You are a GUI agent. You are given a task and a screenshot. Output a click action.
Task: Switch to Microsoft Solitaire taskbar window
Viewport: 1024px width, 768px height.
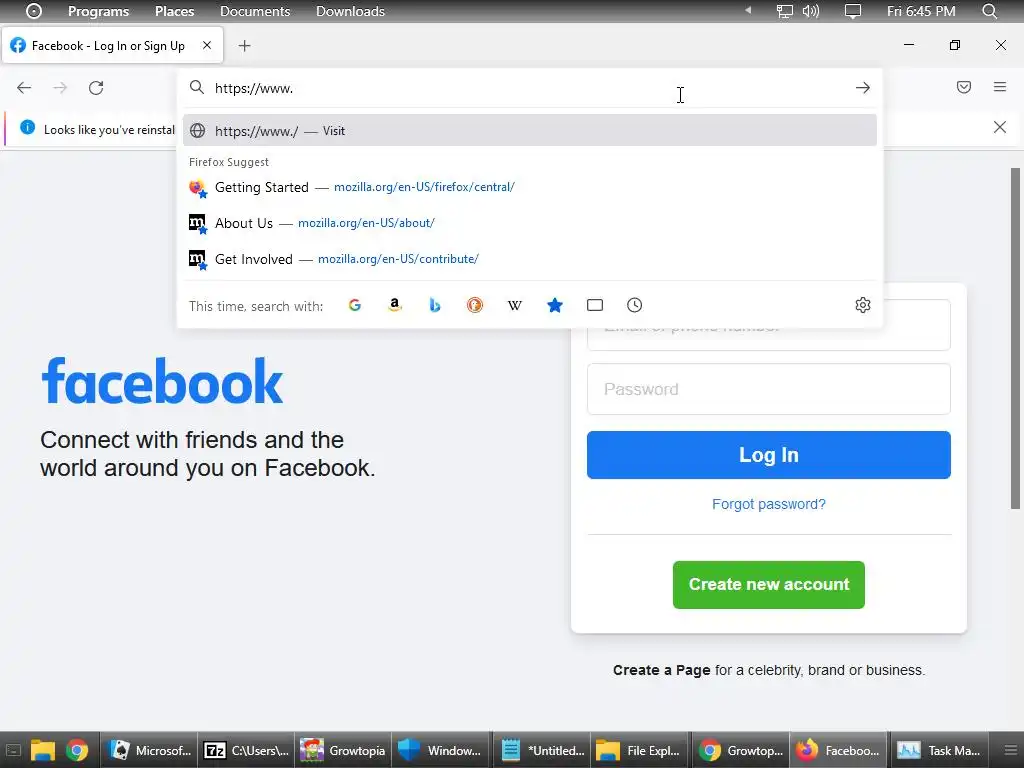point(149,750)
